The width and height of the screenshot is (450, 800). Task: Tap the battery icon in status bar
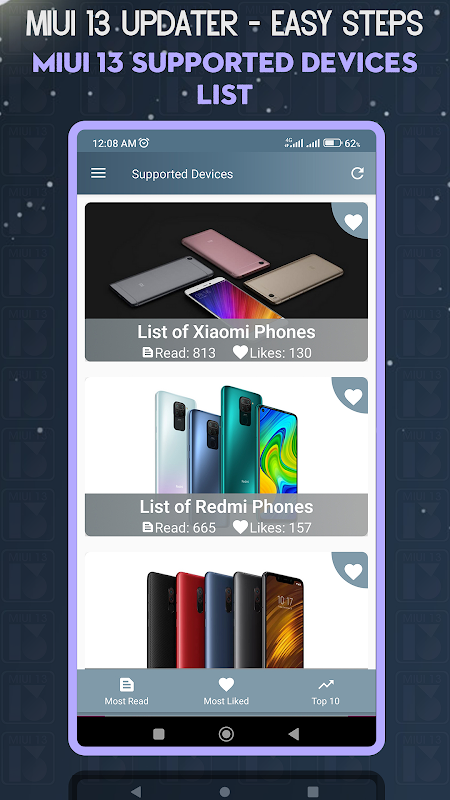332,143
